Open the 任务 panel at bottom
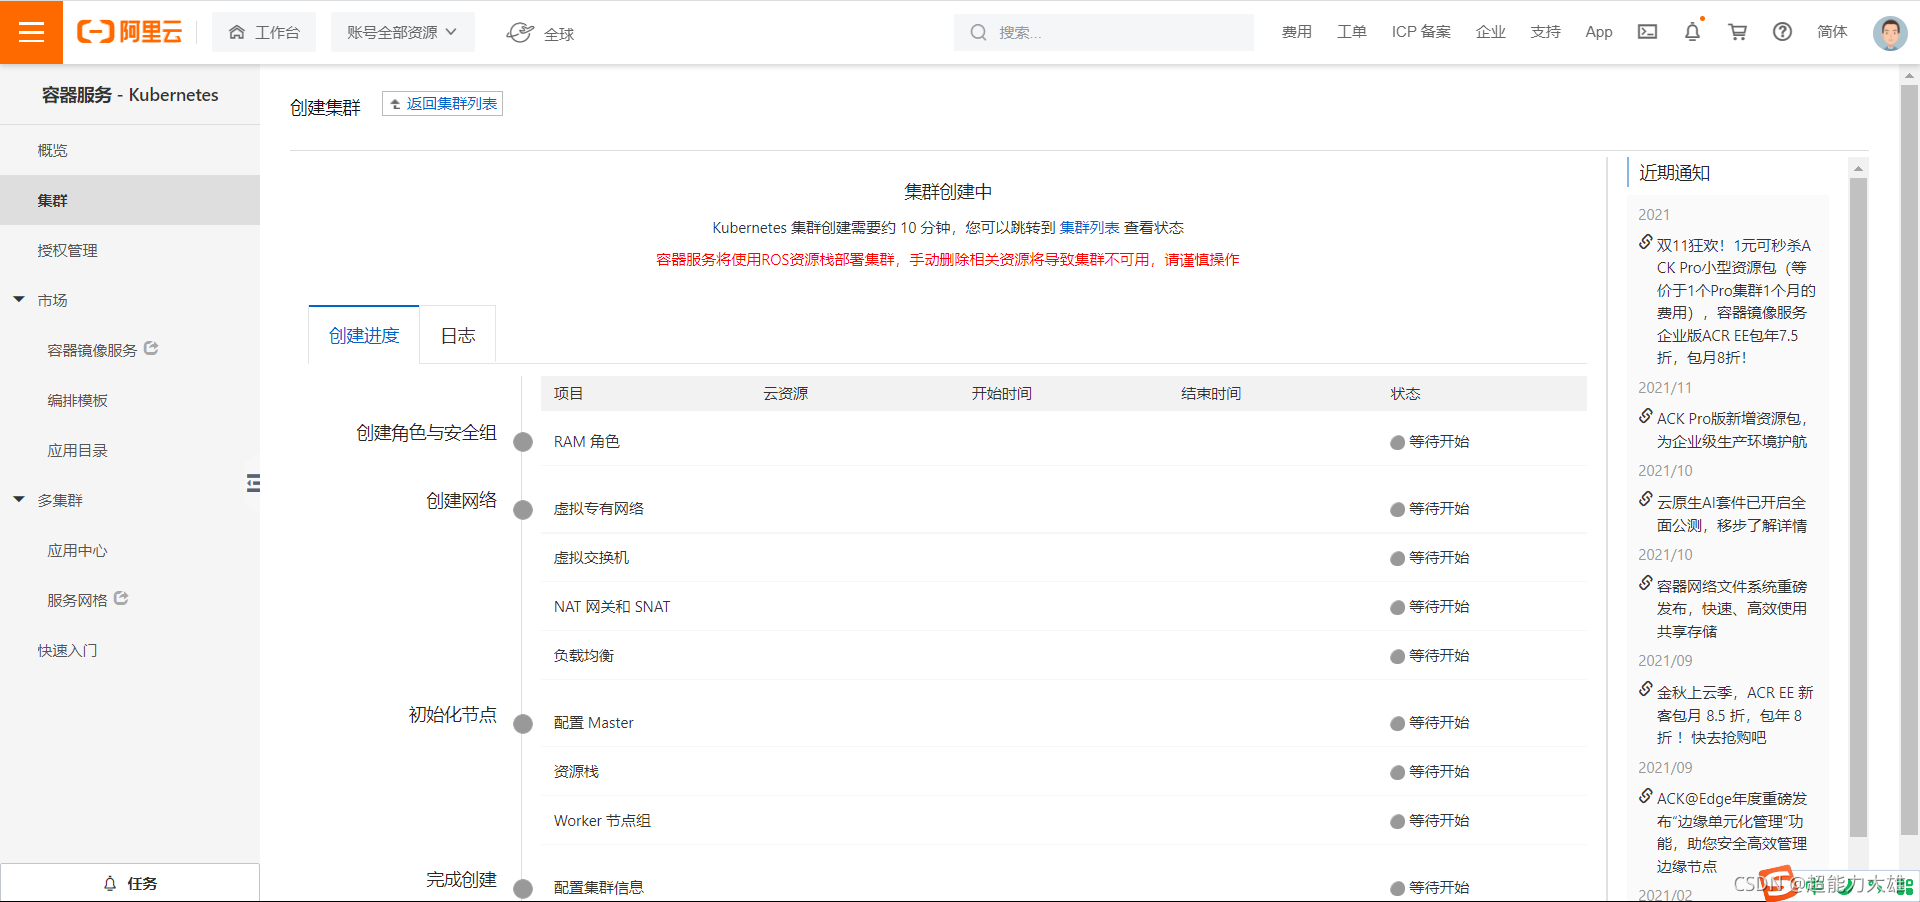This screenshot has width=1920, height=902. (x=130, y=883)
